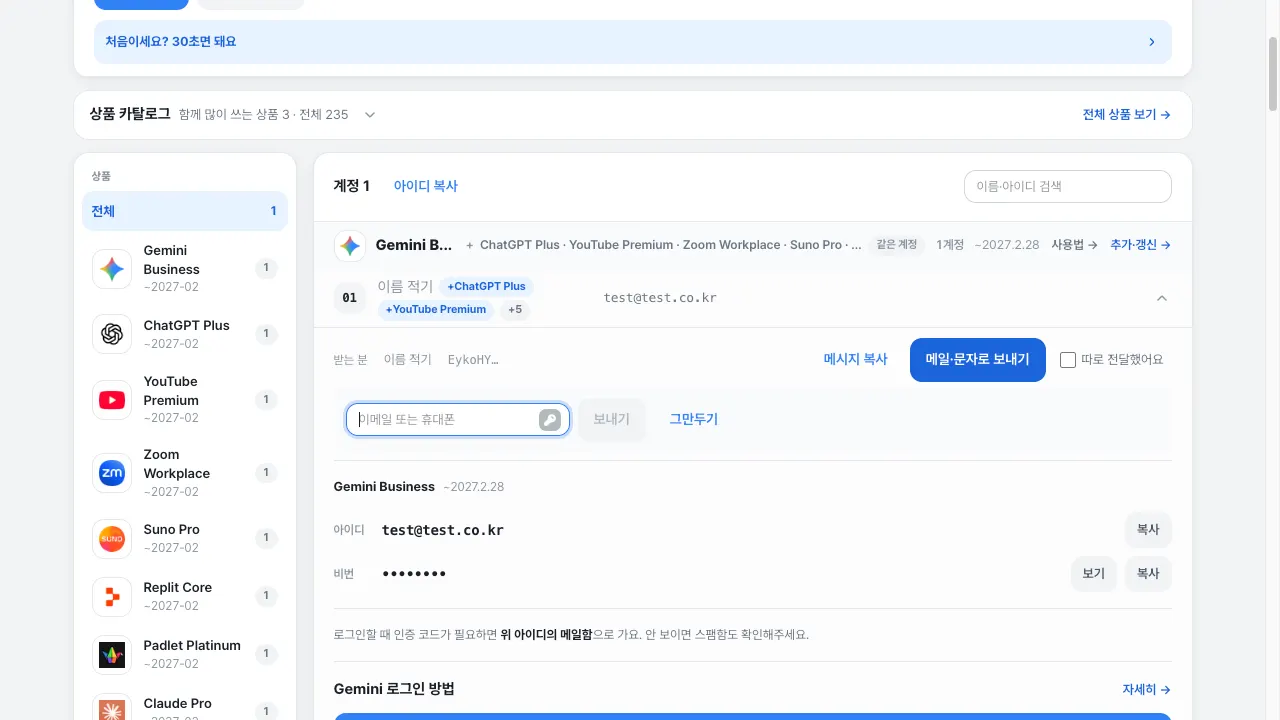This screenshot has height=720, width=1280.
Task: Copy the password with 복사 button
Action: click(x=1148, y=574)
